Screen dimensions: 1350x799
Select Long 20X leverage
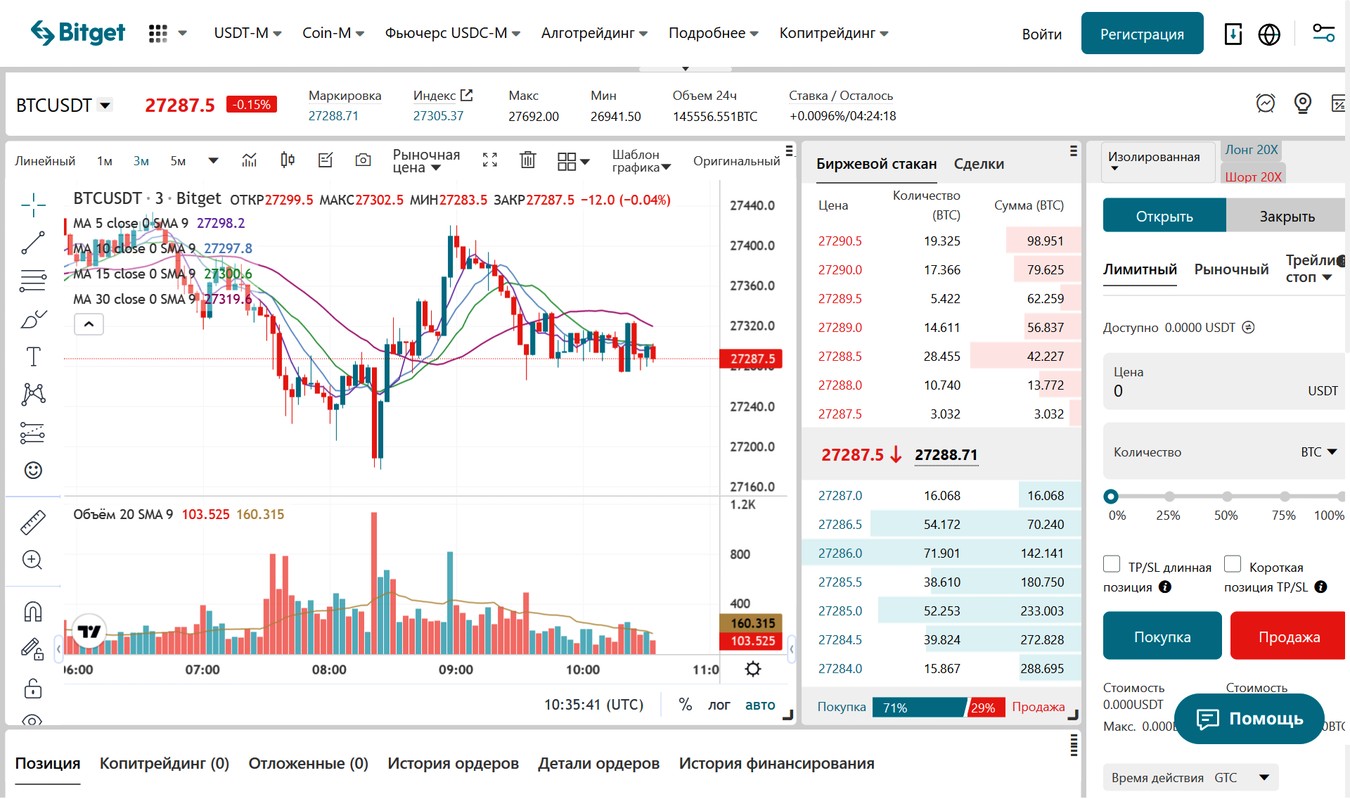click(x=1251, y=150)
